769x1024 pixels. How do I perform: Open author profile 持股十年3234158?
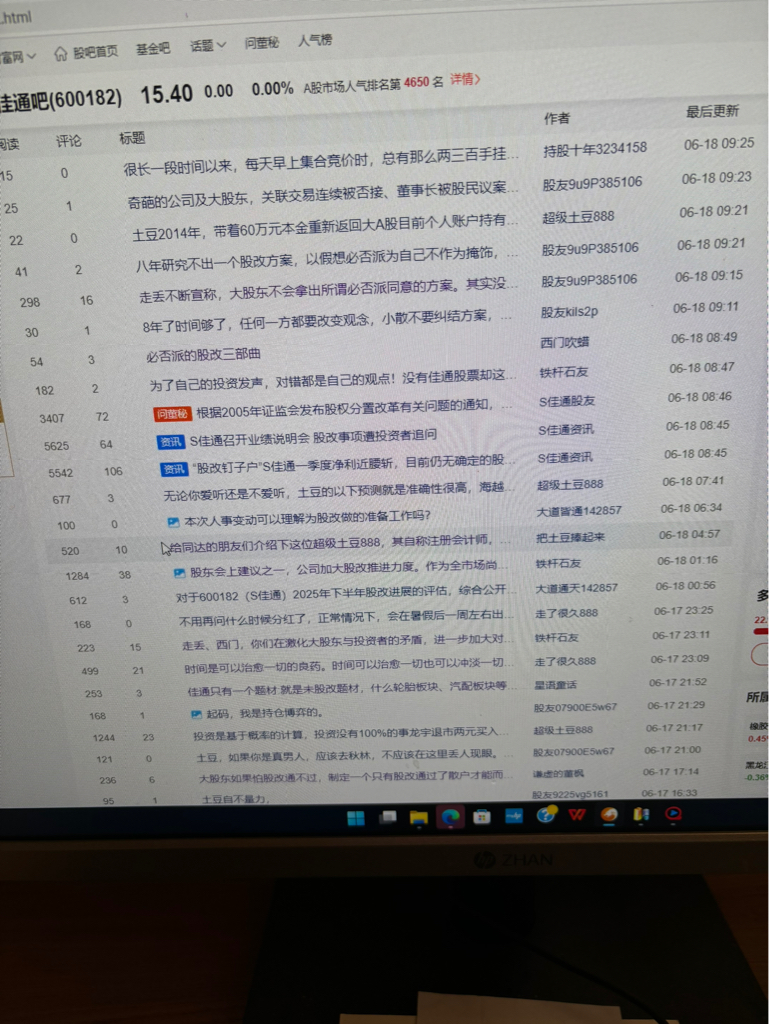pyautogui.click(x=595, y=149)
